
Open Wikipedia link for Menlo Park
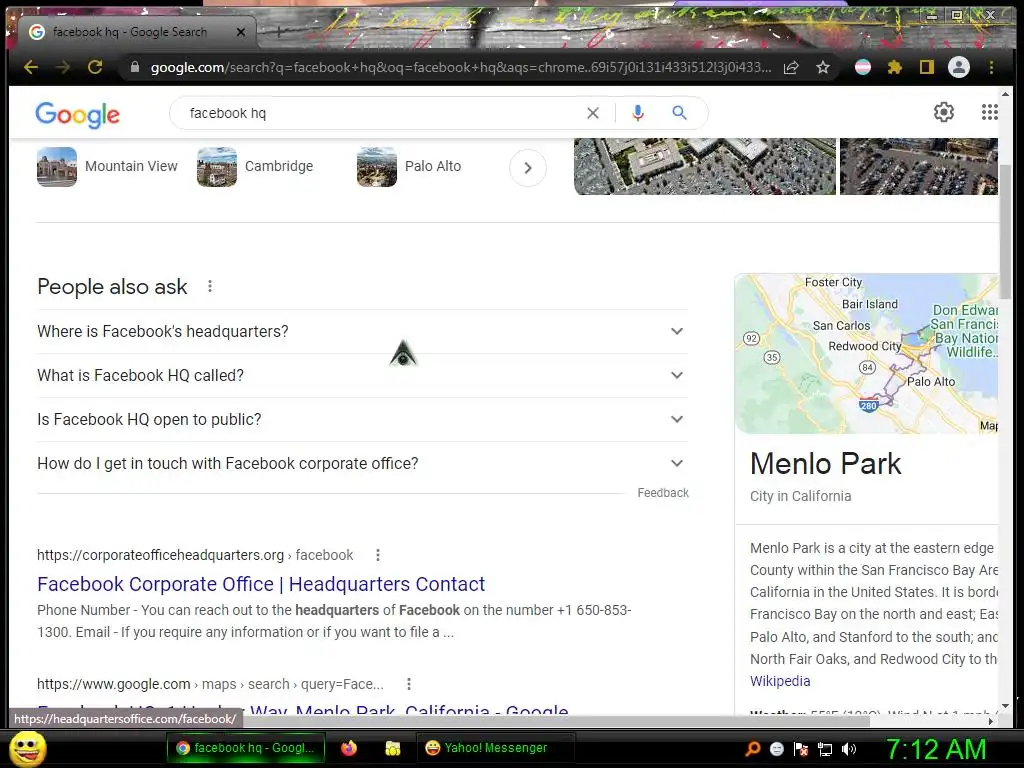click(780, 681)
